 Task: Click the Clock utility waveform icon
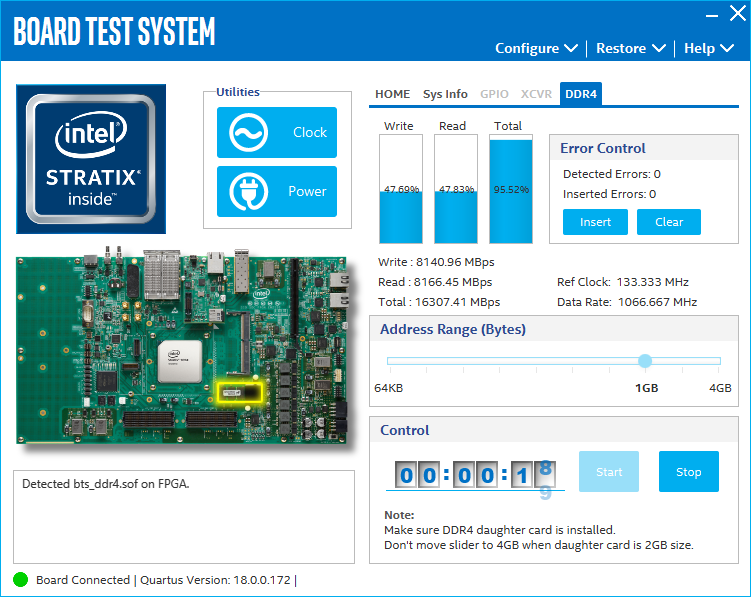tap(247, 132)
